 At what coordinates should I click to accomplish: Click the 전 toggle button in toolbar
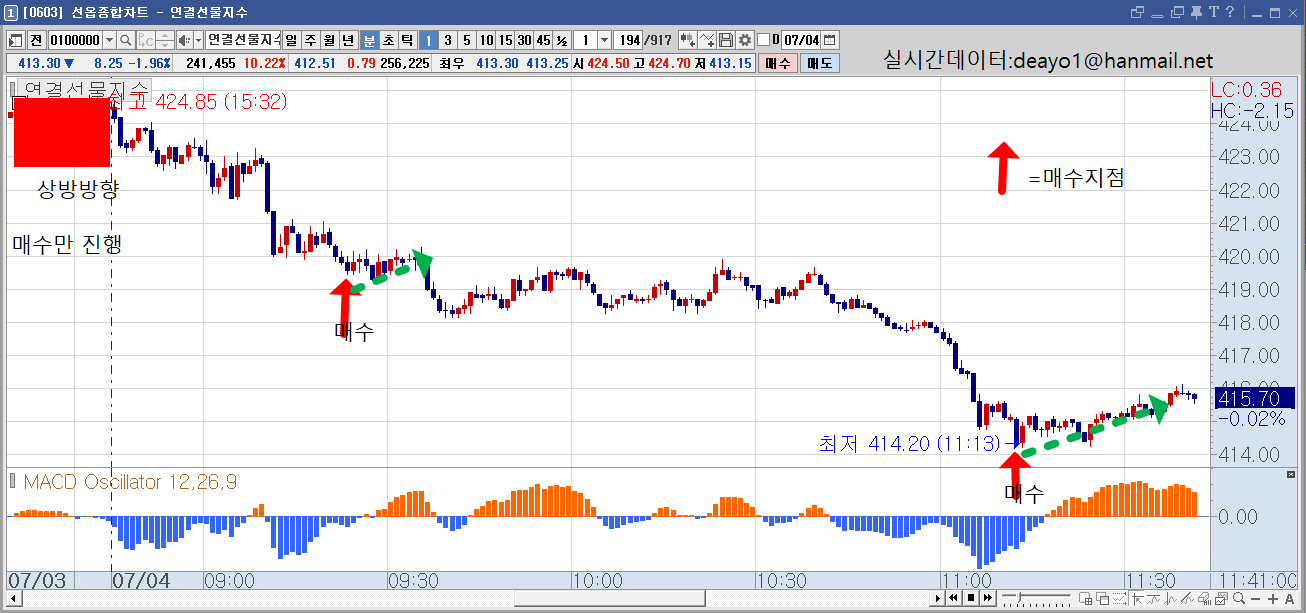coord(36,40)
